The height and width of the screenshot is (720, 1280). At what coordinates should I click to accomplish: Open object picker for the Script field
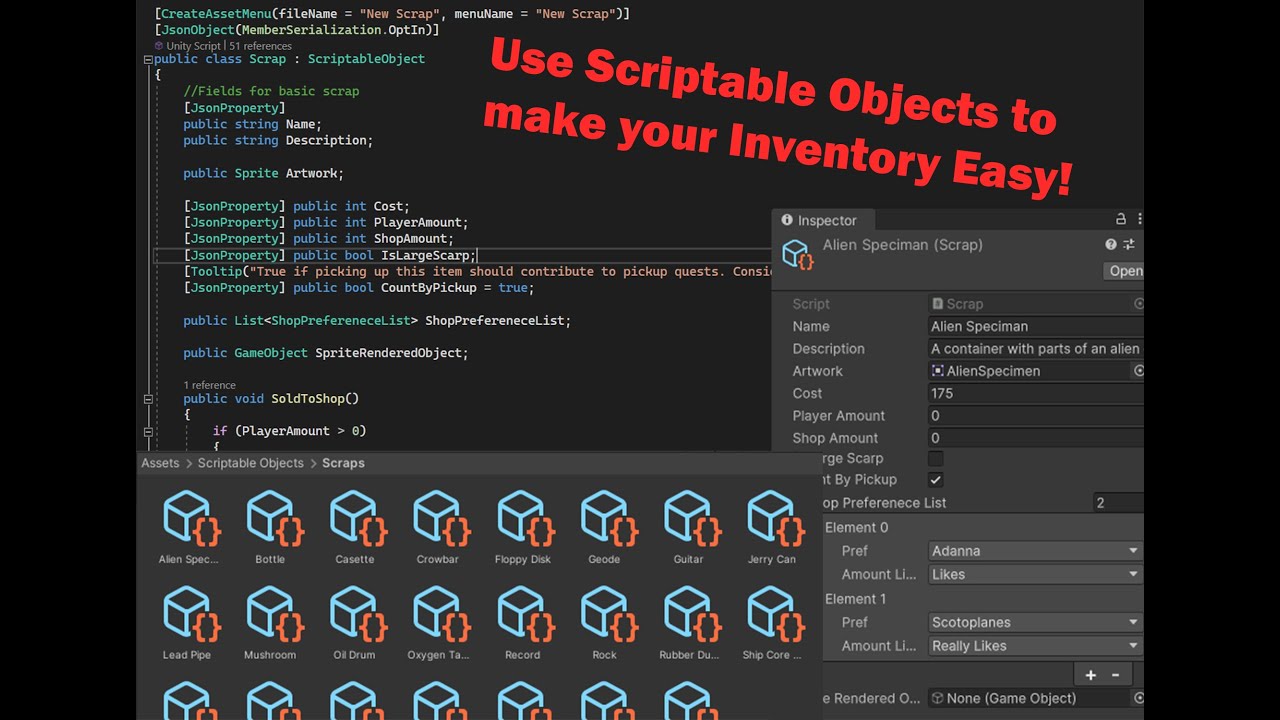click(x=1138, y=303)
